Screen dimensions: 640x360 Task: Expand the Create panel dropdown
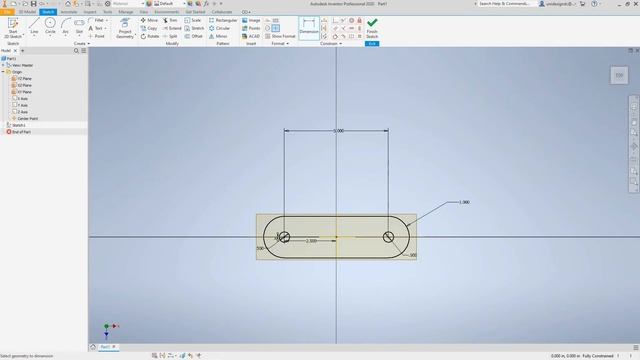82,44
